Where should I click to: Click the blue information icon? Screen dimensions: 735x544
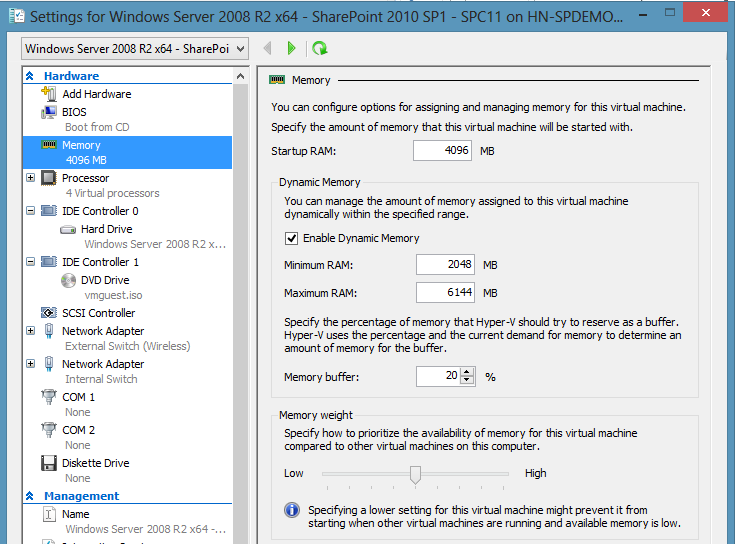coord(292,510)
